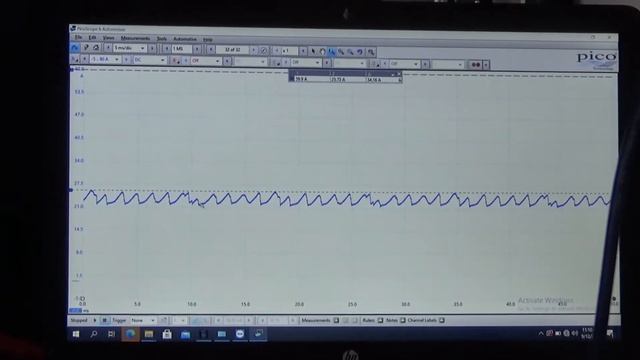This screenshot has height=360, width=640.
Task: Open the Edit menu
Action: pyautogui.click(x=93, y=38)
